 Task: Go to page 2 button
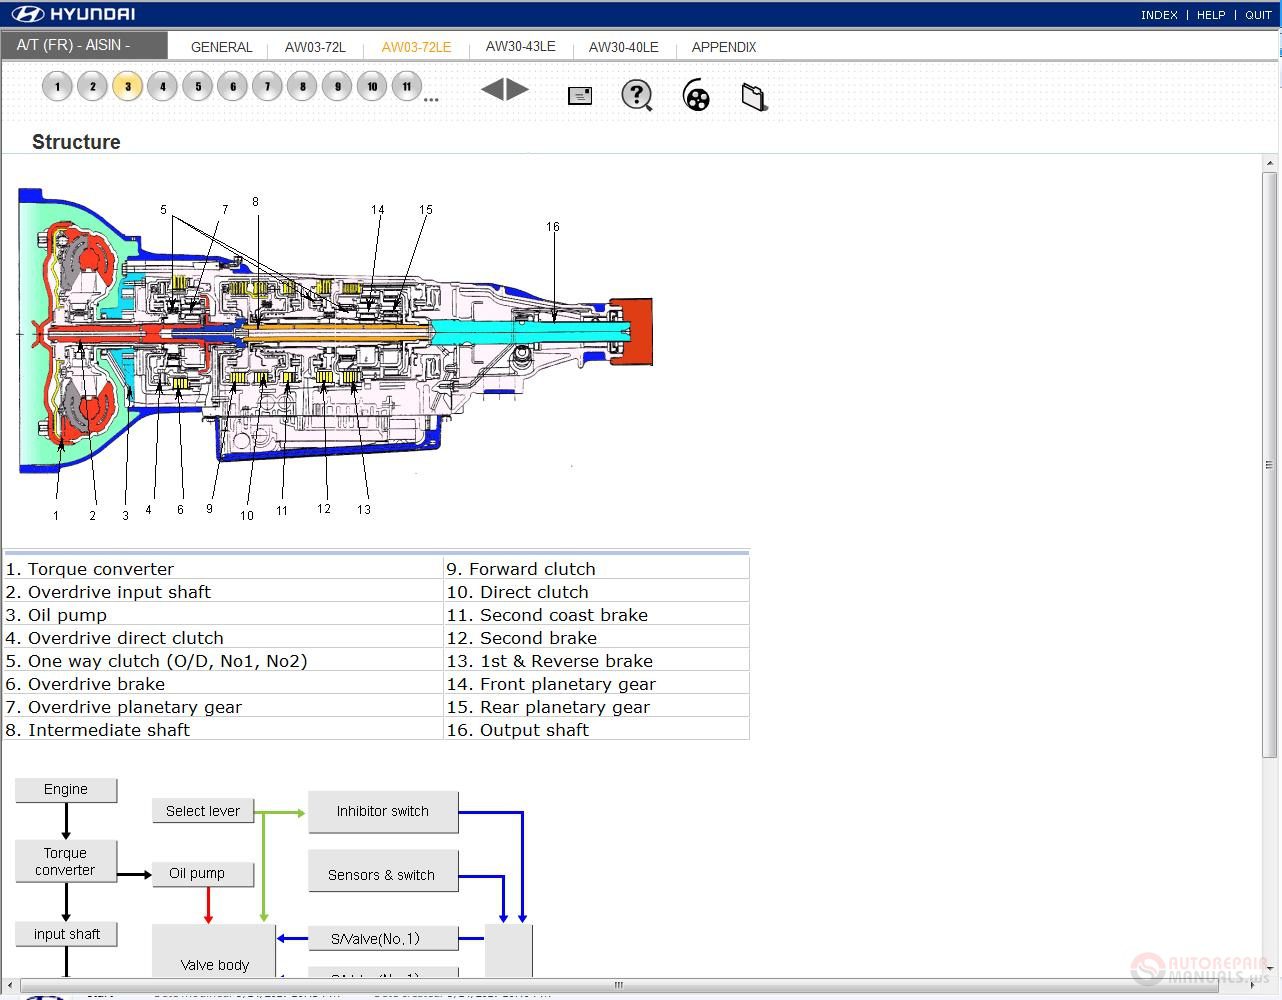[x=92, y=87]
